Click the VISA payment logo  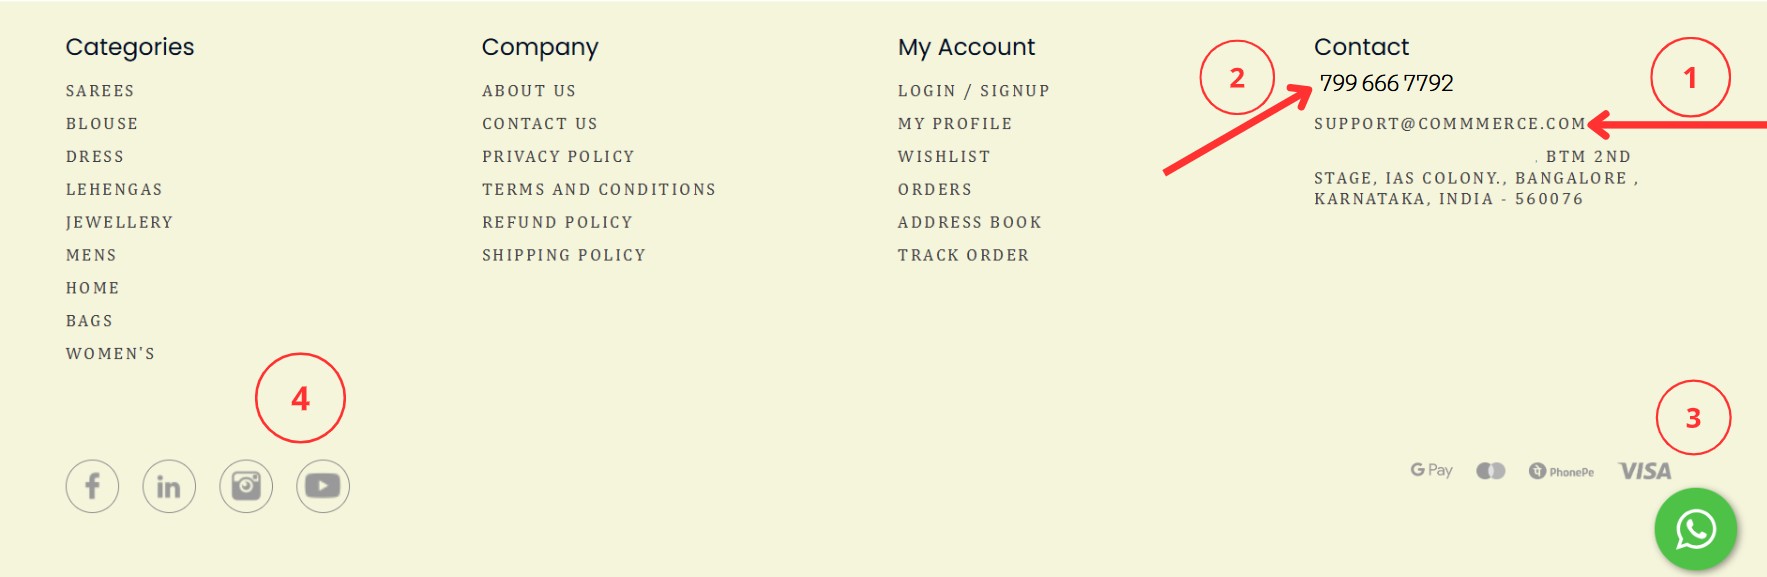click(1645, 471)
